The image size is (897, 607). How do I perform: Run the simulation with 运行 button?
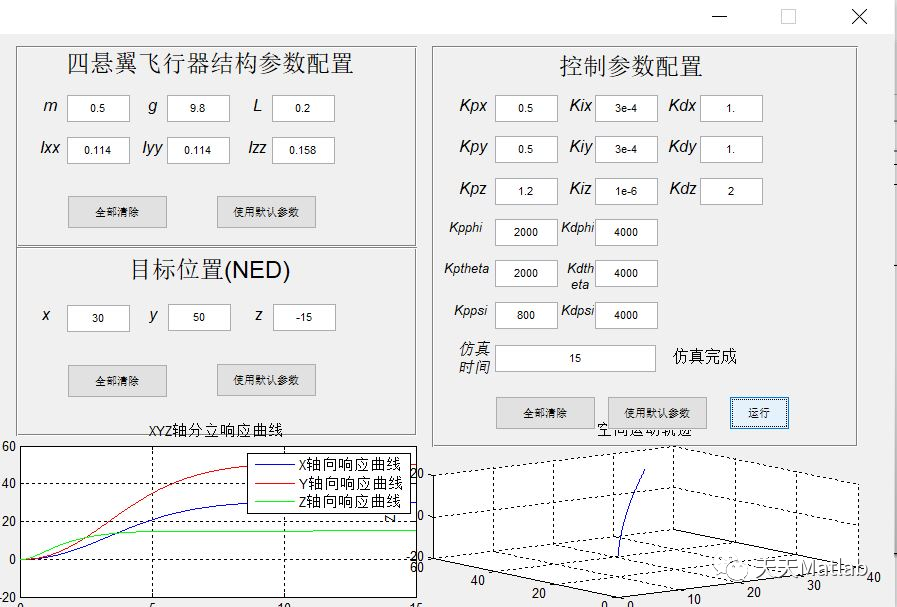point(759,413)
